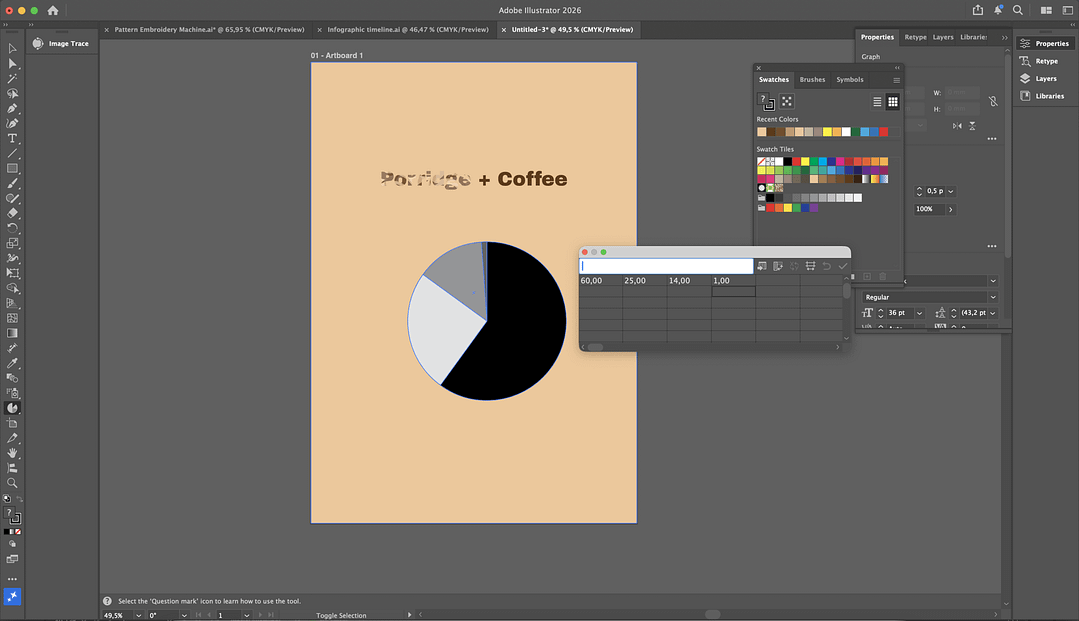This screenshot has width=1079, height=621.
Task: Switch to the Brushes tab
Action: pyautogui.click(x=812, y=80)
